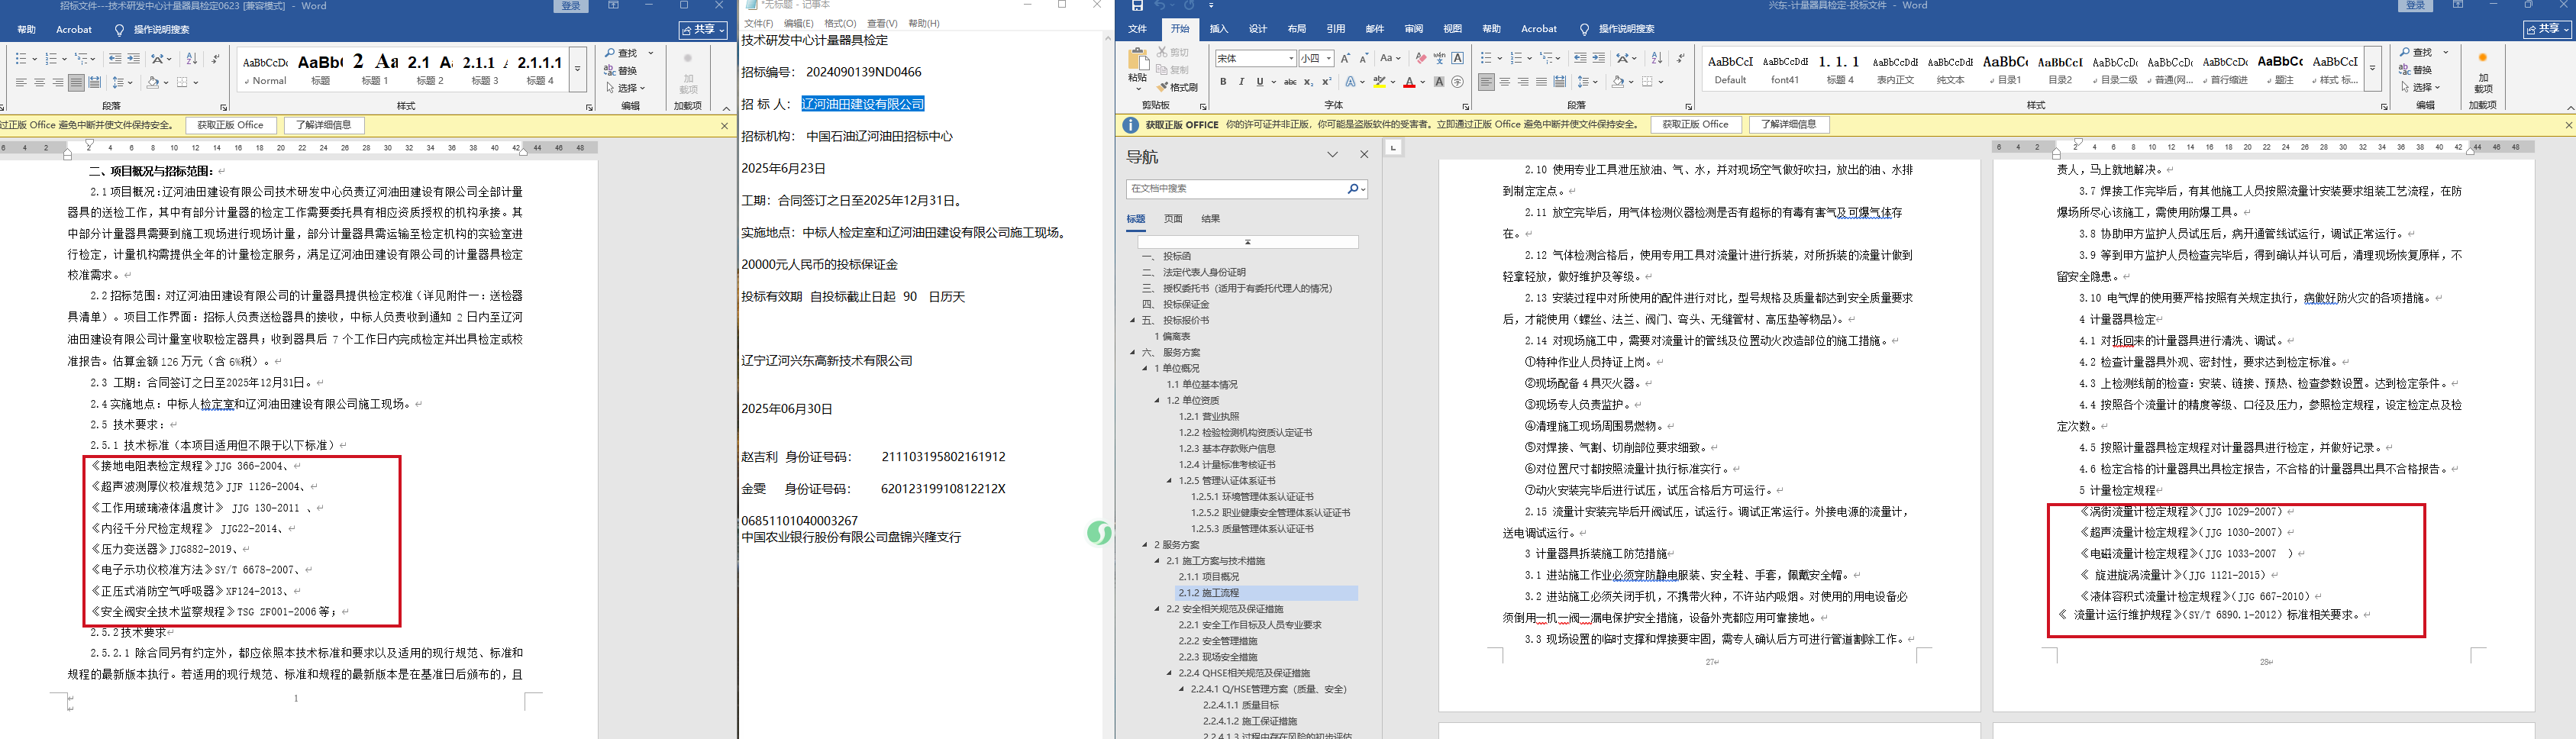
Task: Toggle italic in 投标文件 Word
Action: 1241,82
